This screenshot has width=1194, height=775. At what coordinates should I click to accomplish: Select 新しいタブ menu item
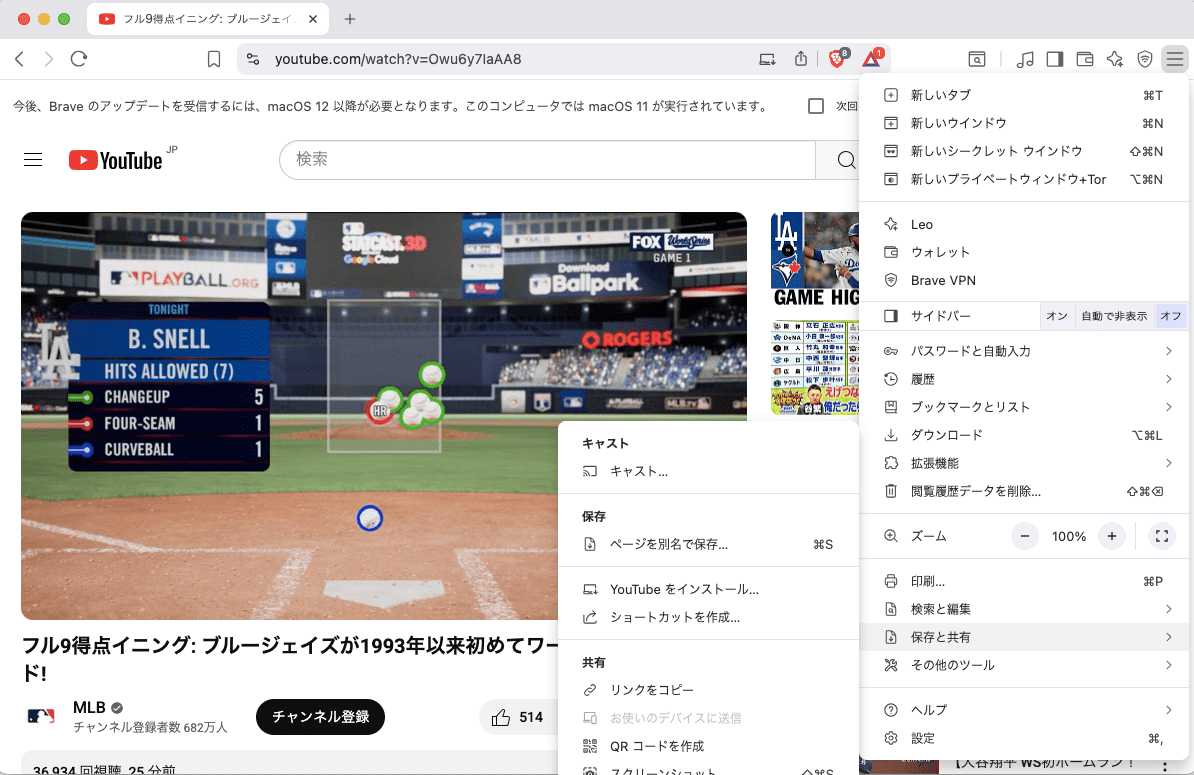1026,95
